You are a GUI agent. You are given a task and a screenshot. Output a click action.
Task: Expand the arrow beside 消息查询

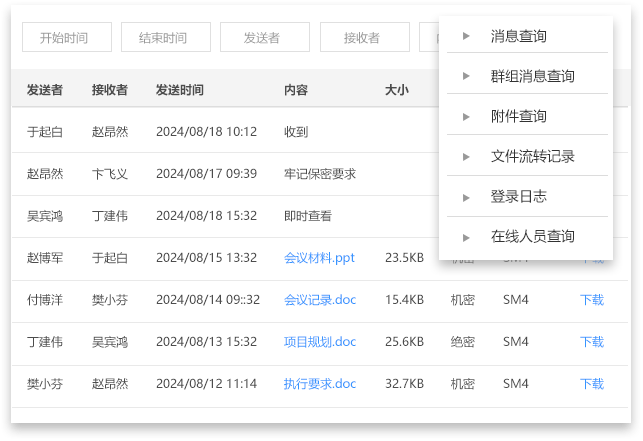coord(466,37)
